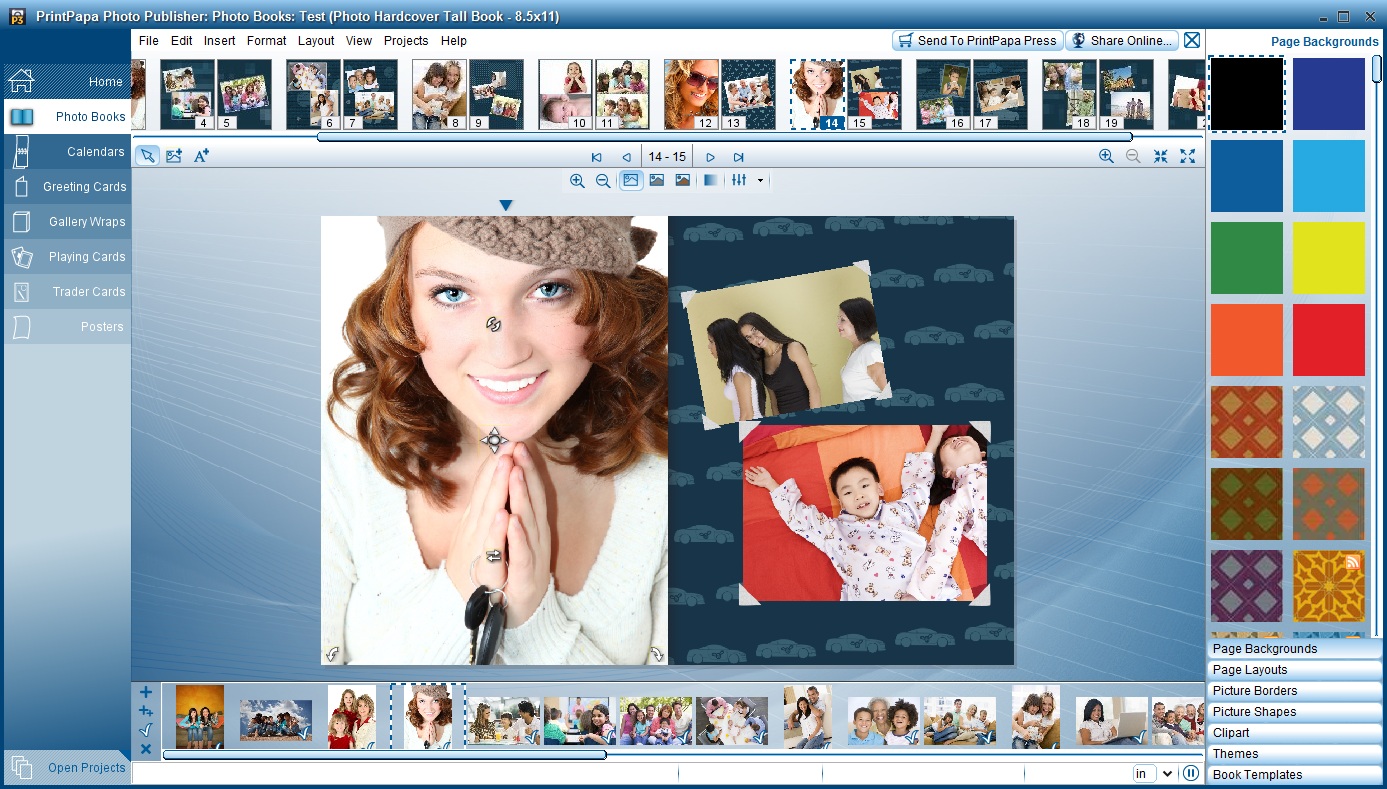Open the Edit menu
Image resolution: width=1387 pixels, height=789 pixels.
[x=181, y=41]
